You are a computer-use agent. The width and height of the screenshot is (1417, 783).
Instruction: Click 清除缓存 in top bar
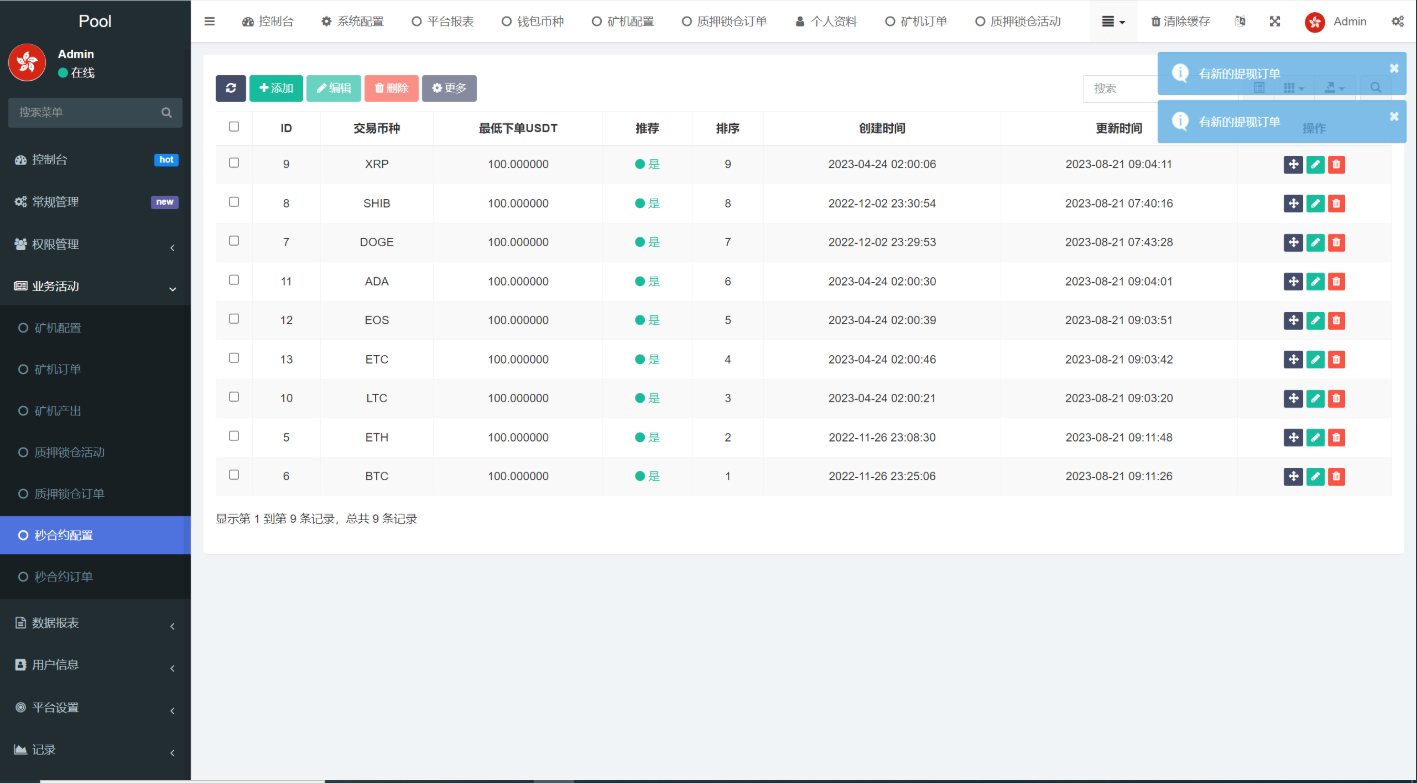pos(1180,21)
